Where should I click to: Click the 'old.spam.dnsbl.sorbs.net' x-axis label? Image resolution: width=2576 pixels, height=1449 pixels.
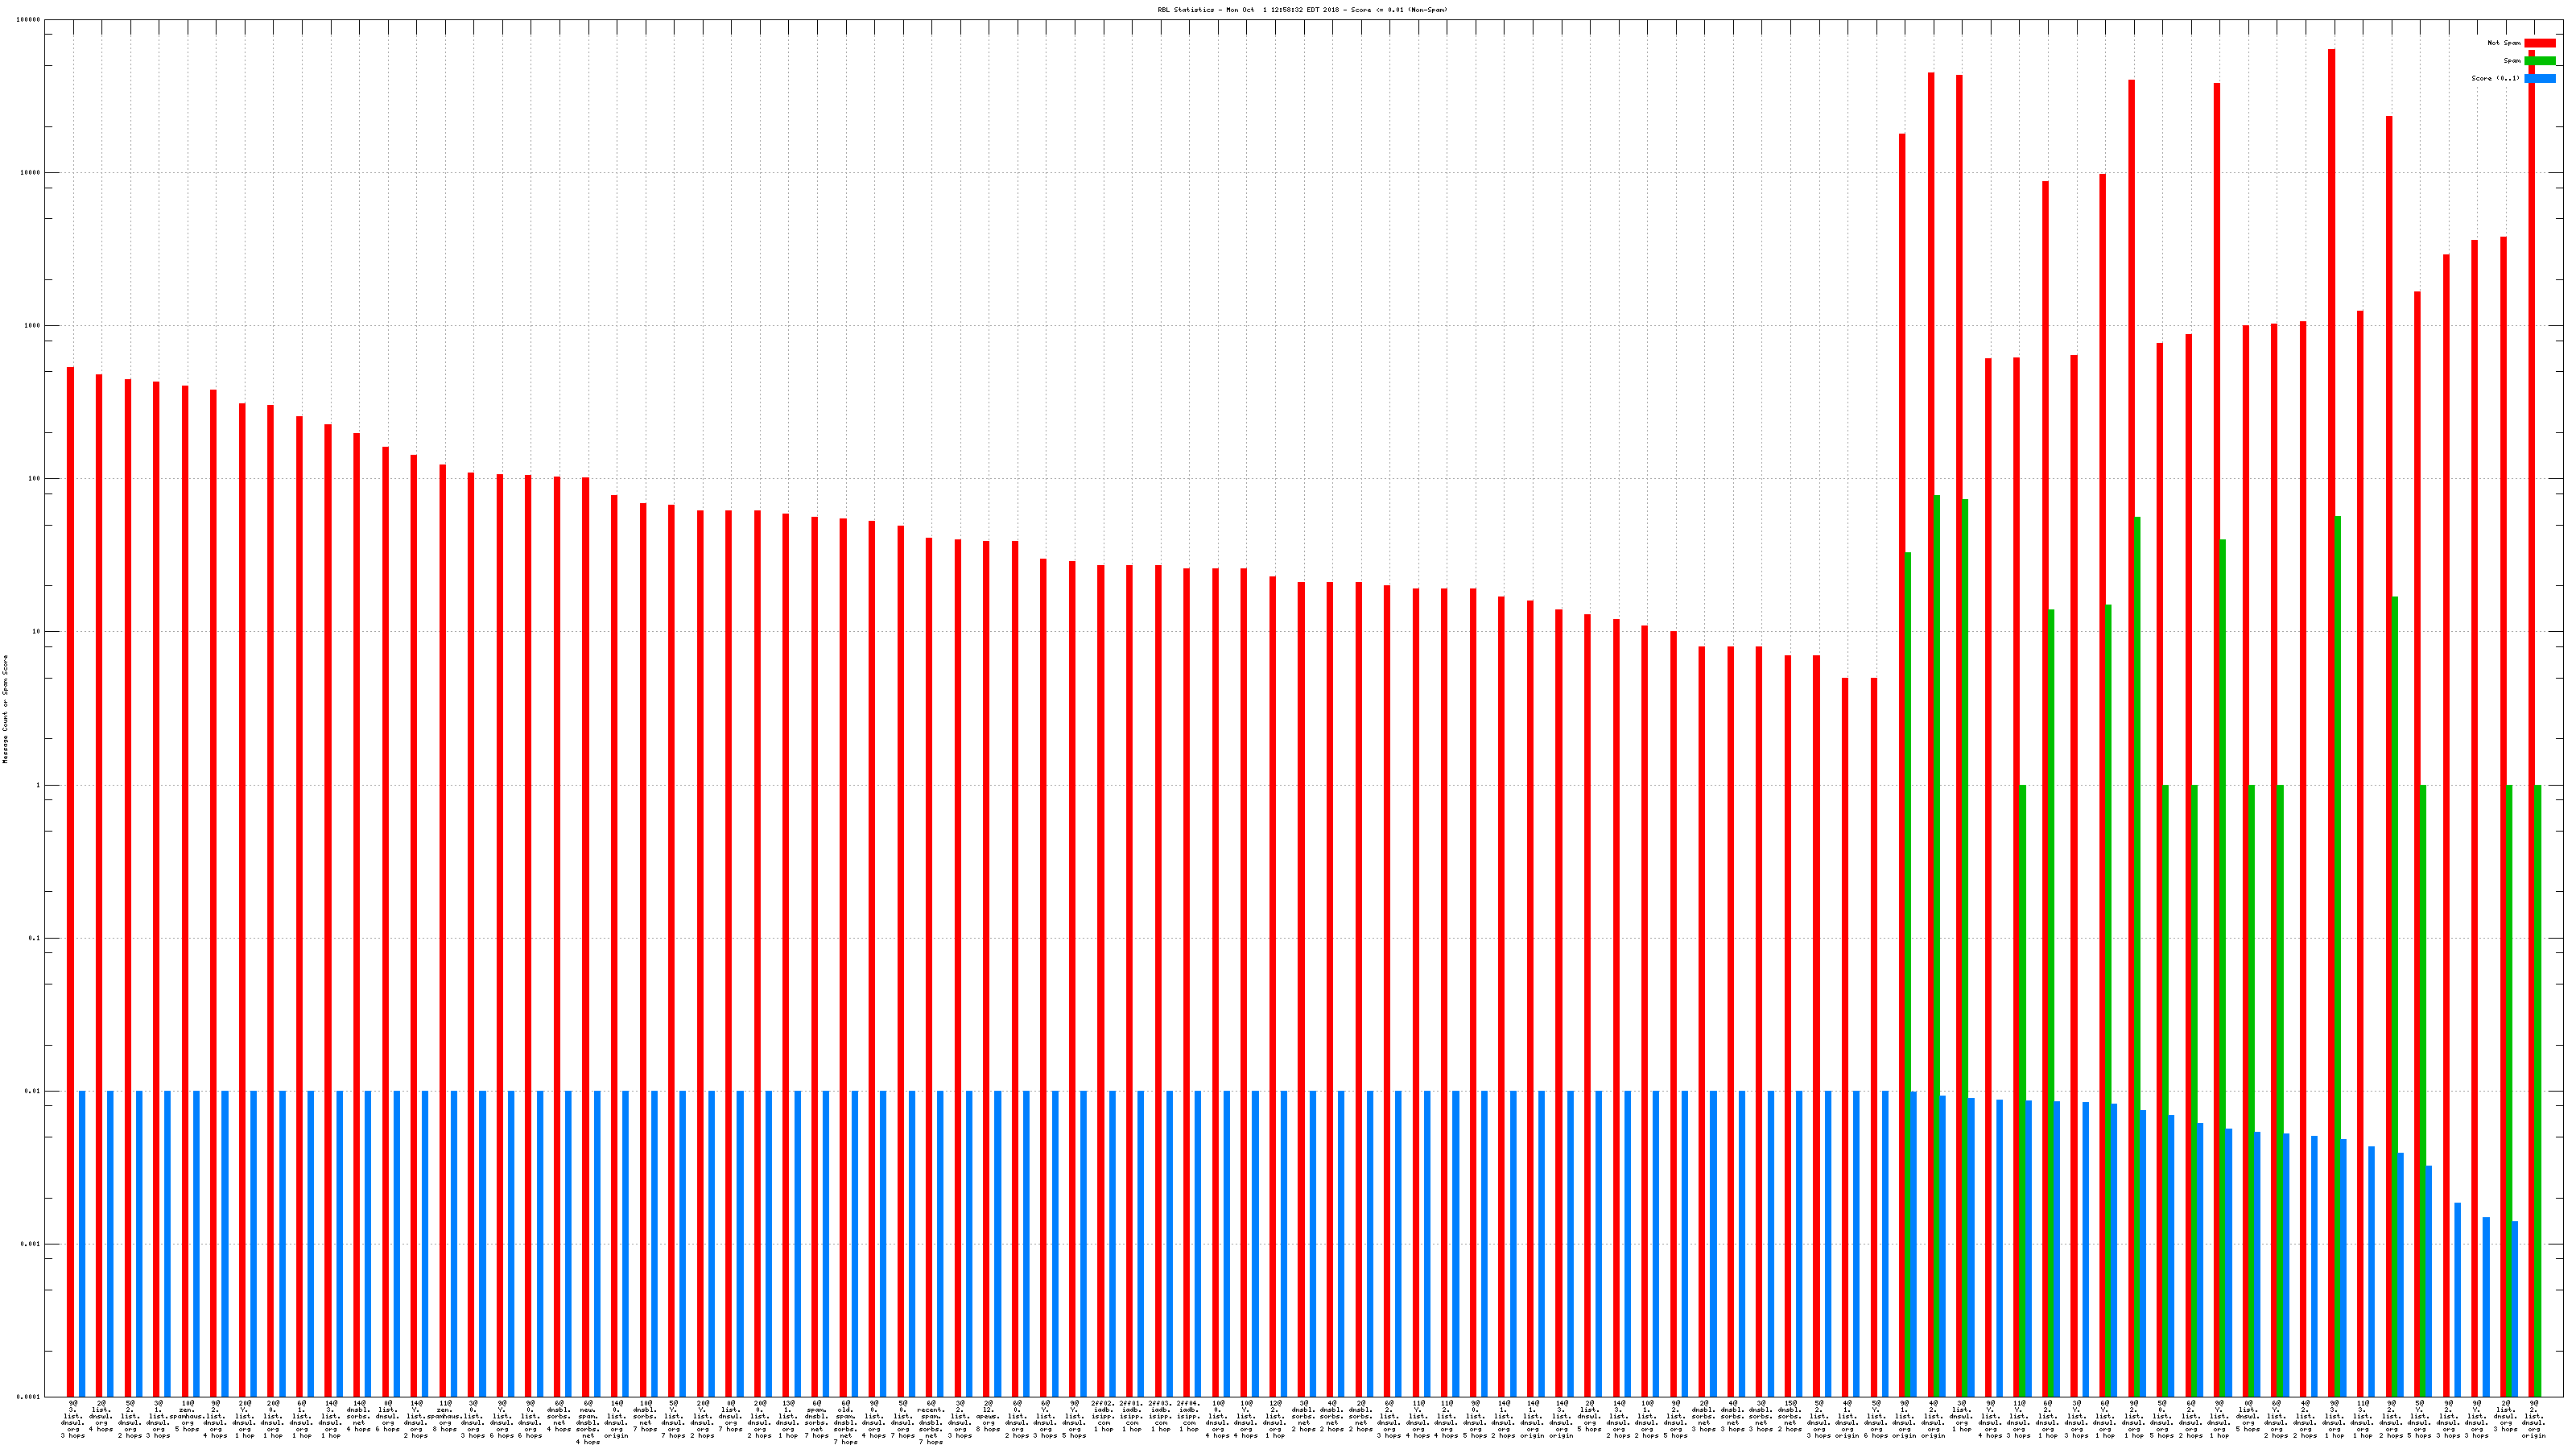pos(845,1422)
